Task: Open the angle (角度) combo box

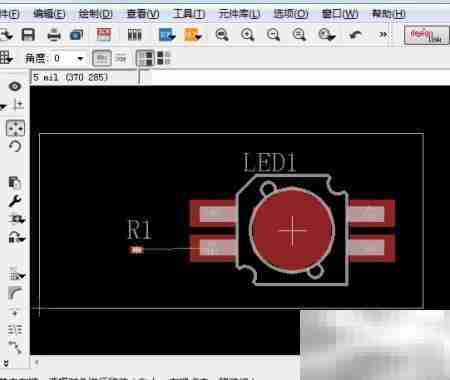Action: [69, 59]
